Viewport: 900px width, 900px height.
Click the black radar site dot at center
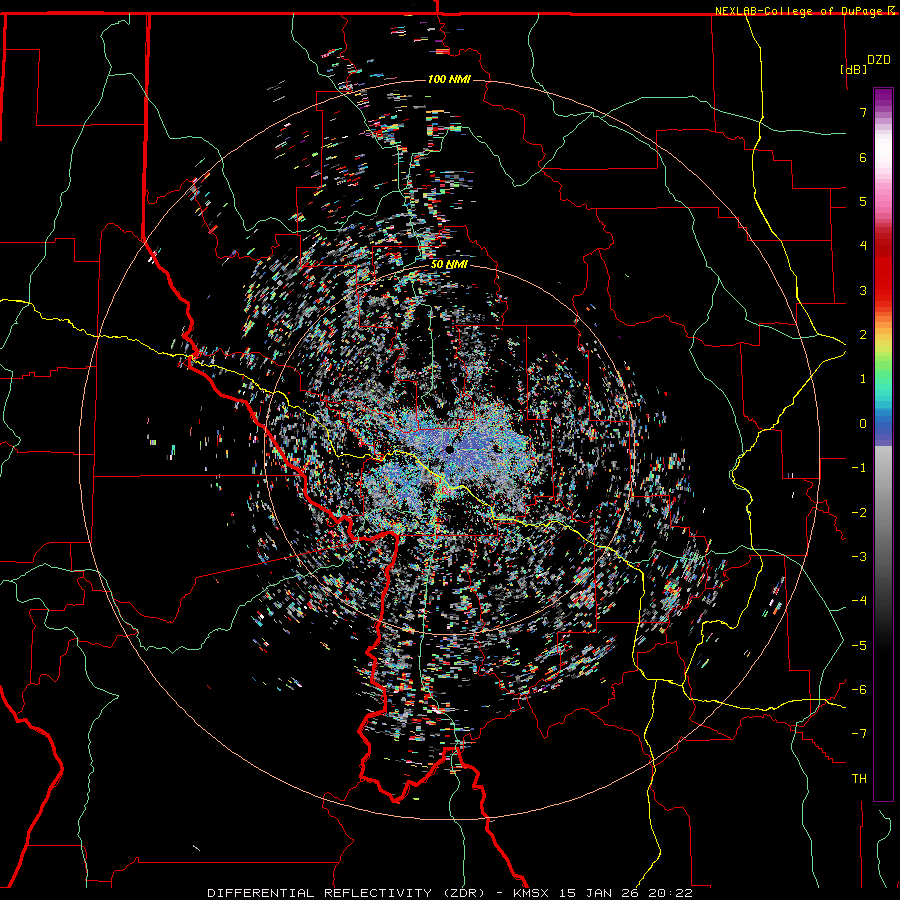(x=449, y=449)
